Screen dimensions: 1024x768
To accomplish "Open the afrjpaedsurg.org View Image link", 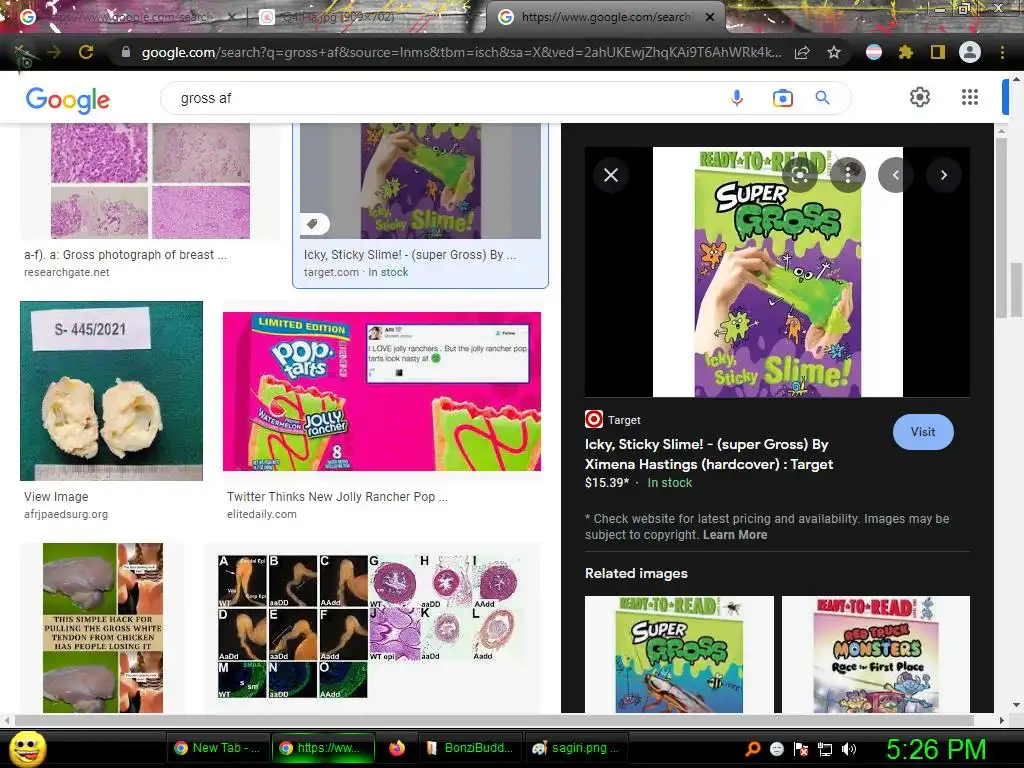I will click(x=56, y=496).
